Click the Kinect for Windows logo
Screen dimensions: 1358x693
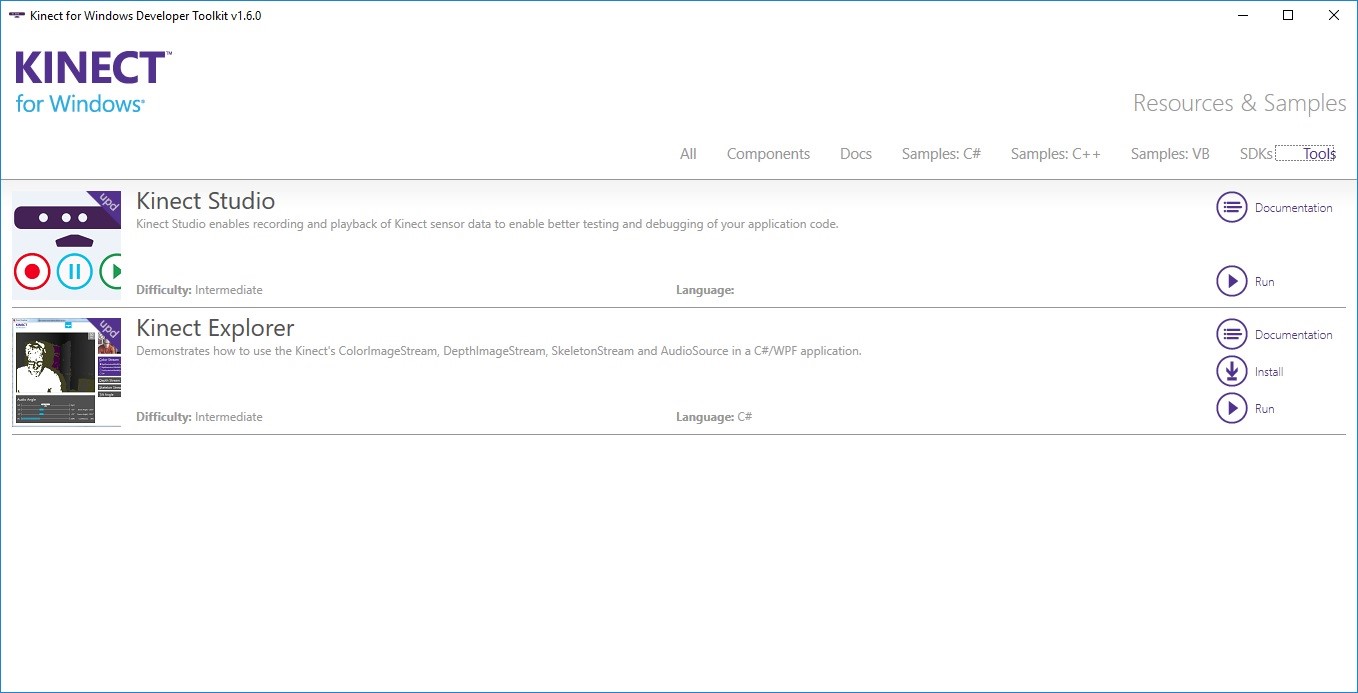93,82
